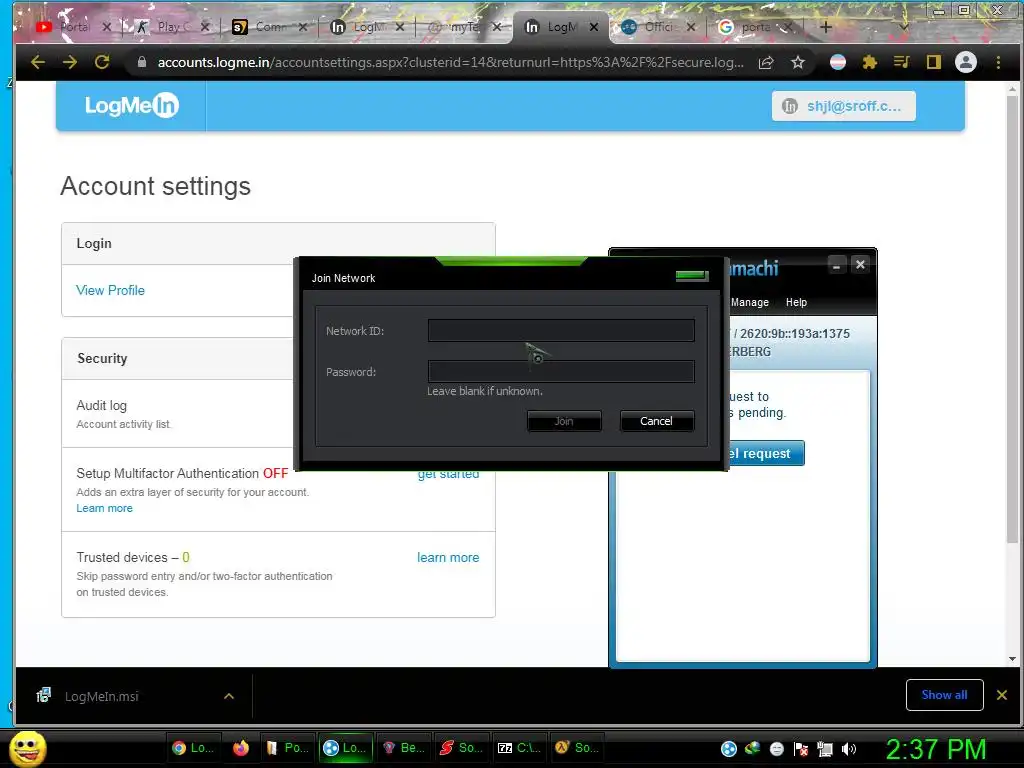Open the Chrome profile avatar

966,63
